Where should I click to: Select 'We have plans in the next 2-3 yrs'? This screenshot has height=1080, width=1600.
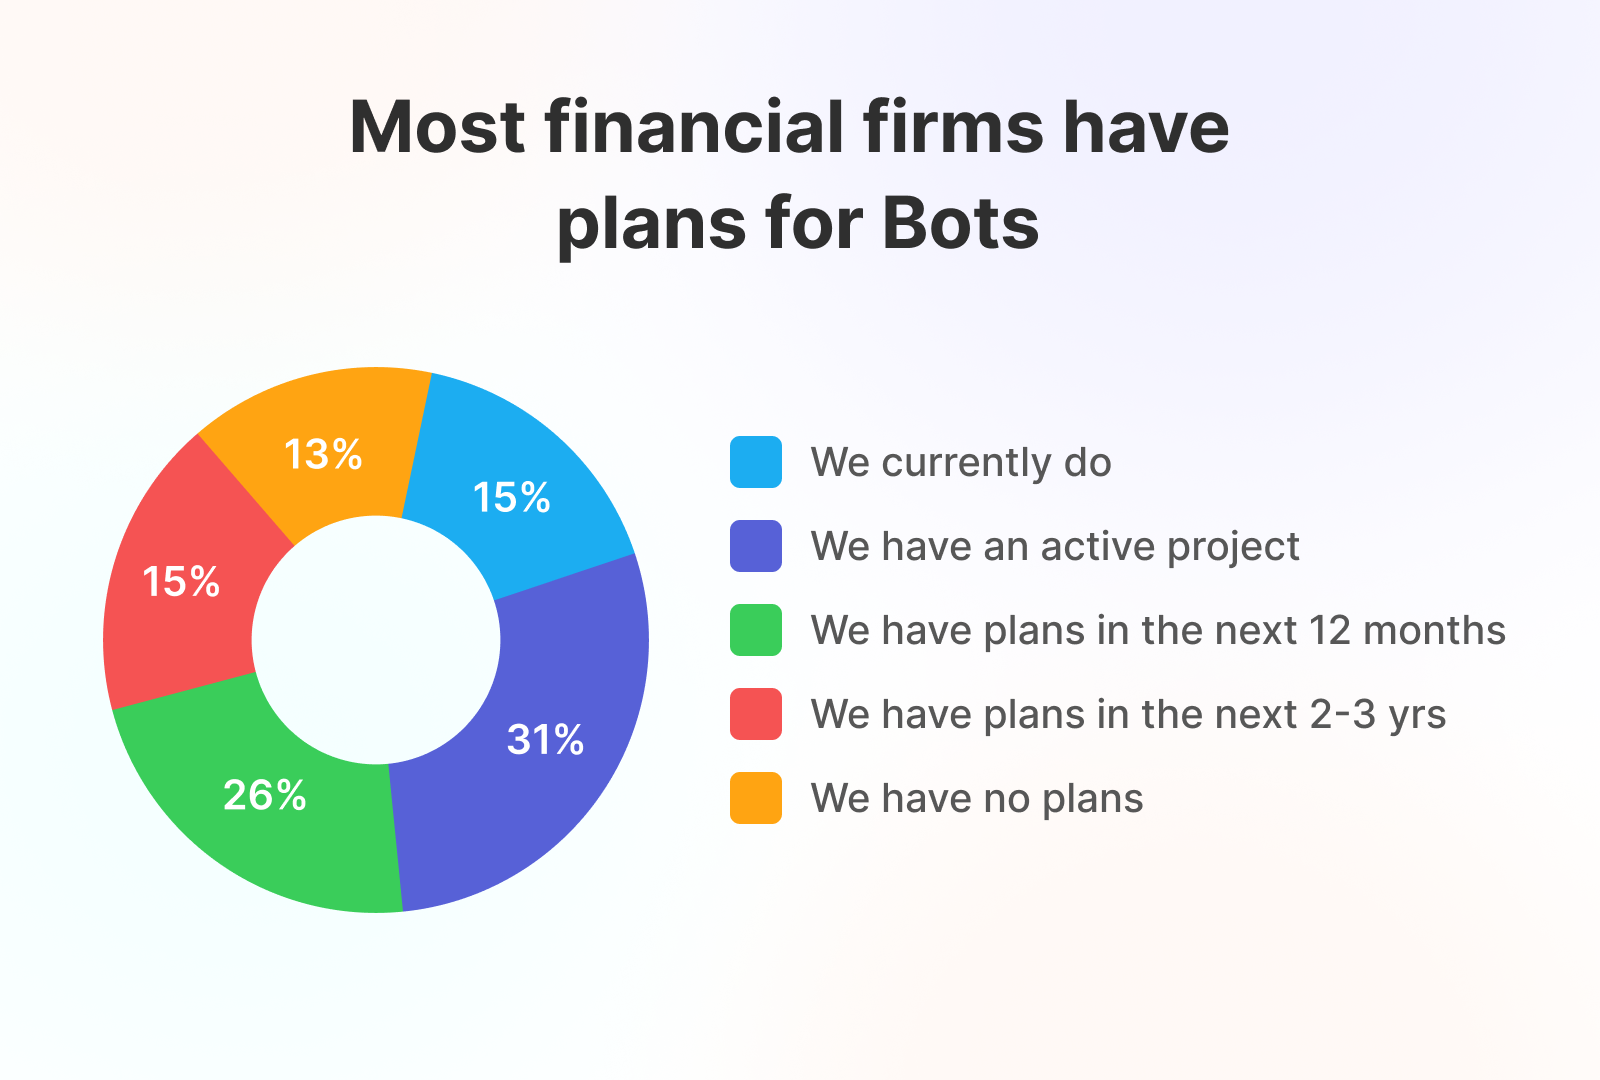[1128, 714]
